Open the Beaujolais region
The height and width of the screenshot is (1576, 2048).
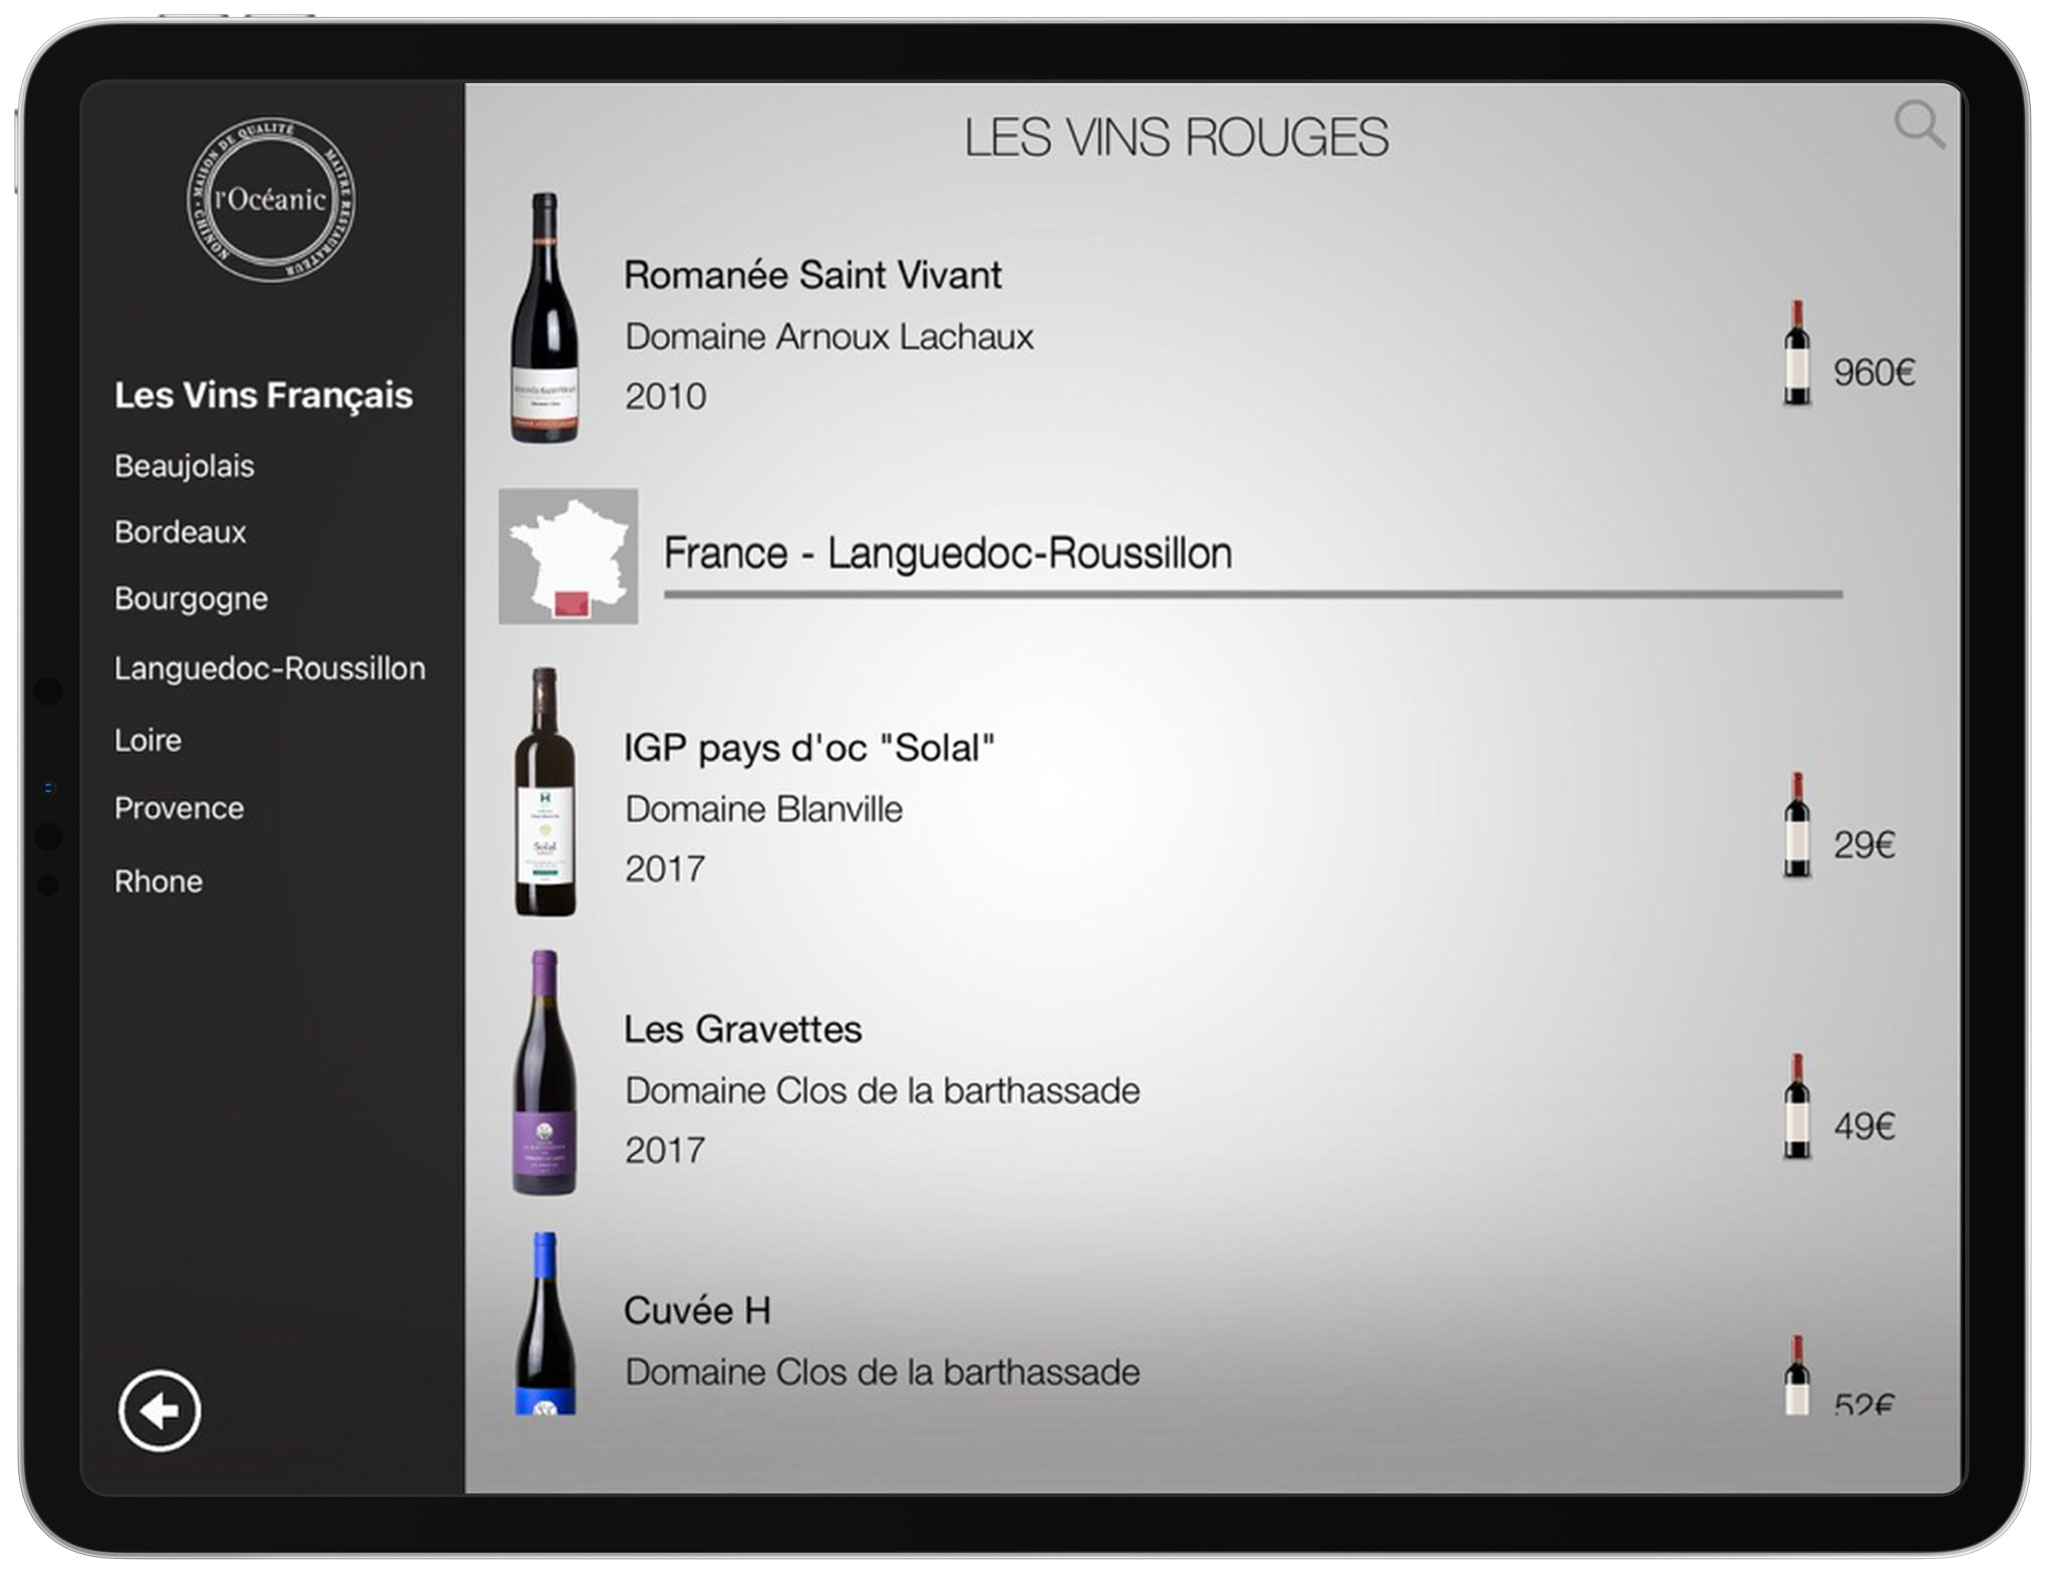click(x=184, y=466)
